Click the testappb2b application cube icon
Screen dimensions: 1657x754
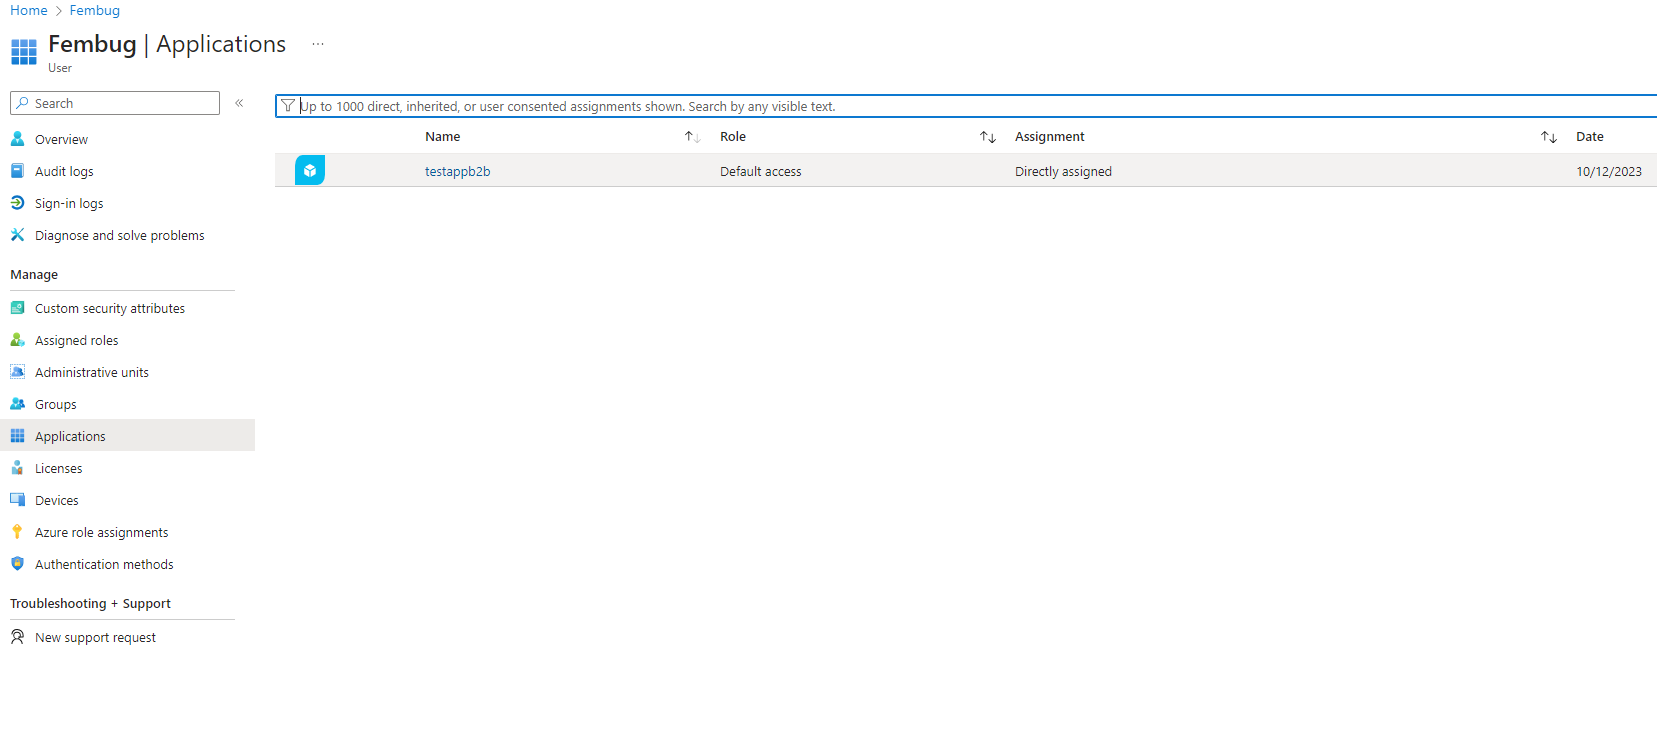310,171
